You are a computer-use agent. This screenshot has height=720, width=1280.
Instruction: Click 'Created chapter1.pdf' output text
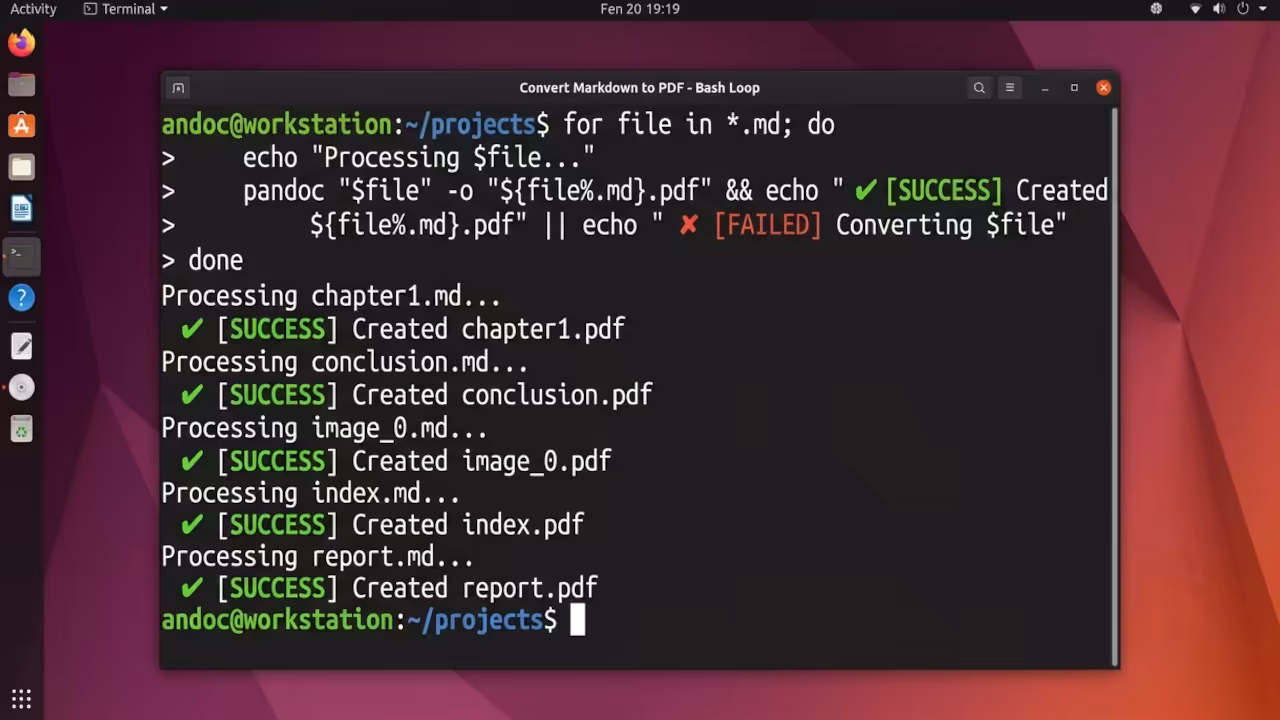pos(488,329)
